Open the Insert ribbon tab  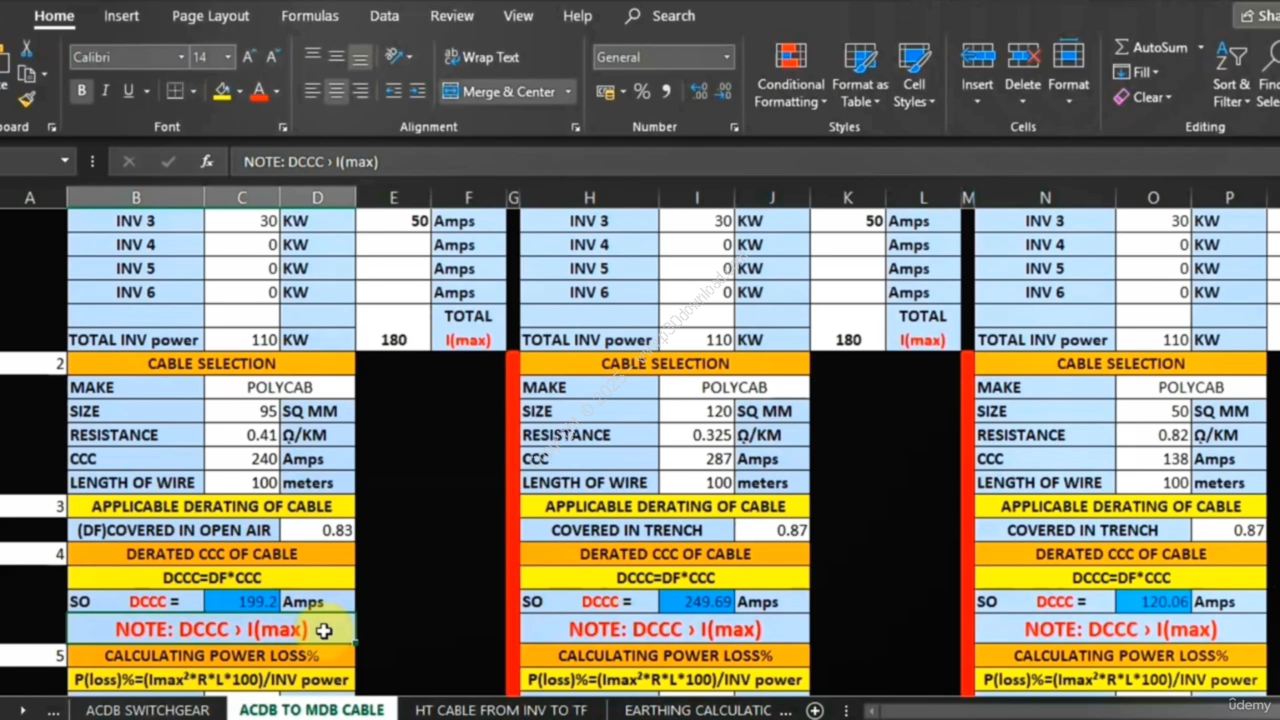pyautogui.click(x=122, y=16)
